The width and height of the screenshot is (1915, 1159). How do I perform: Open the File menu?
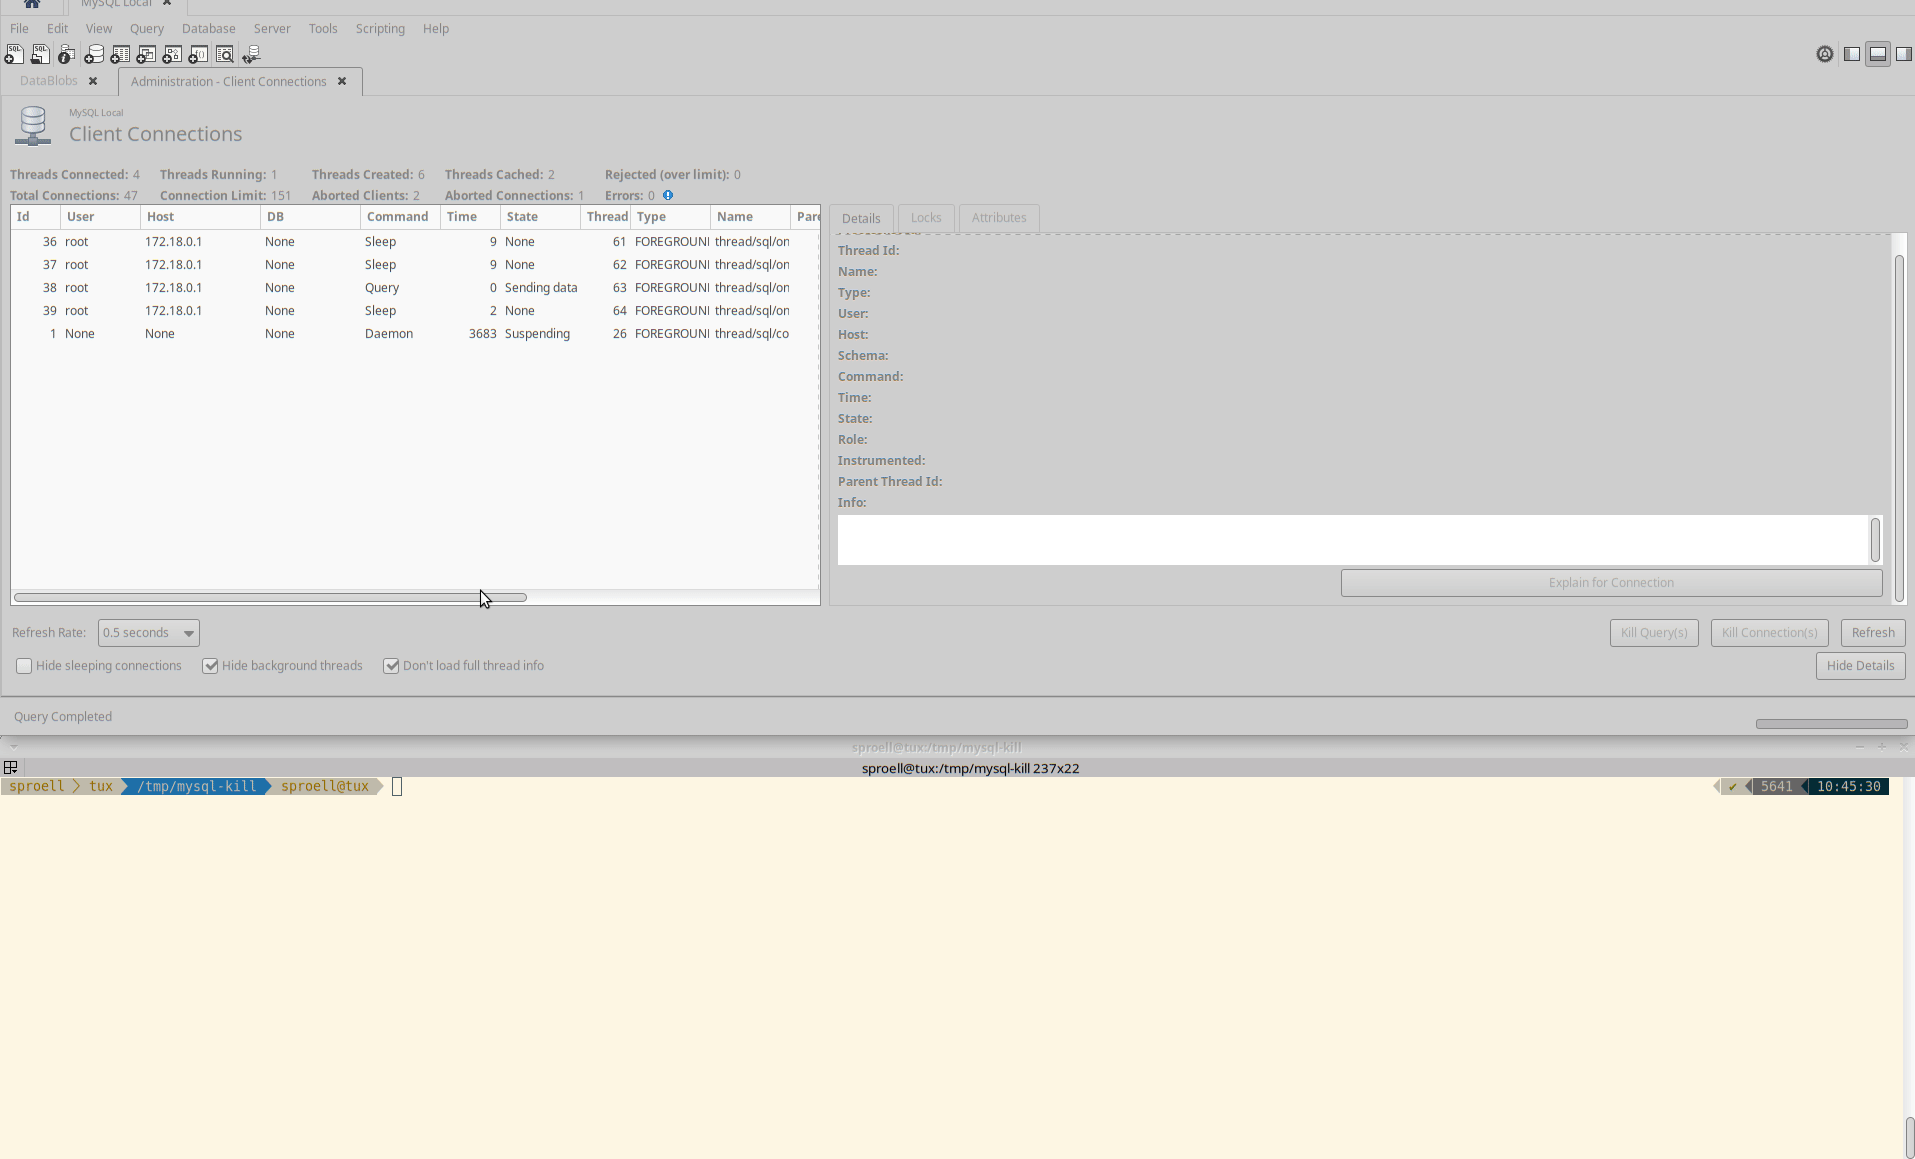tap(19, 28)
